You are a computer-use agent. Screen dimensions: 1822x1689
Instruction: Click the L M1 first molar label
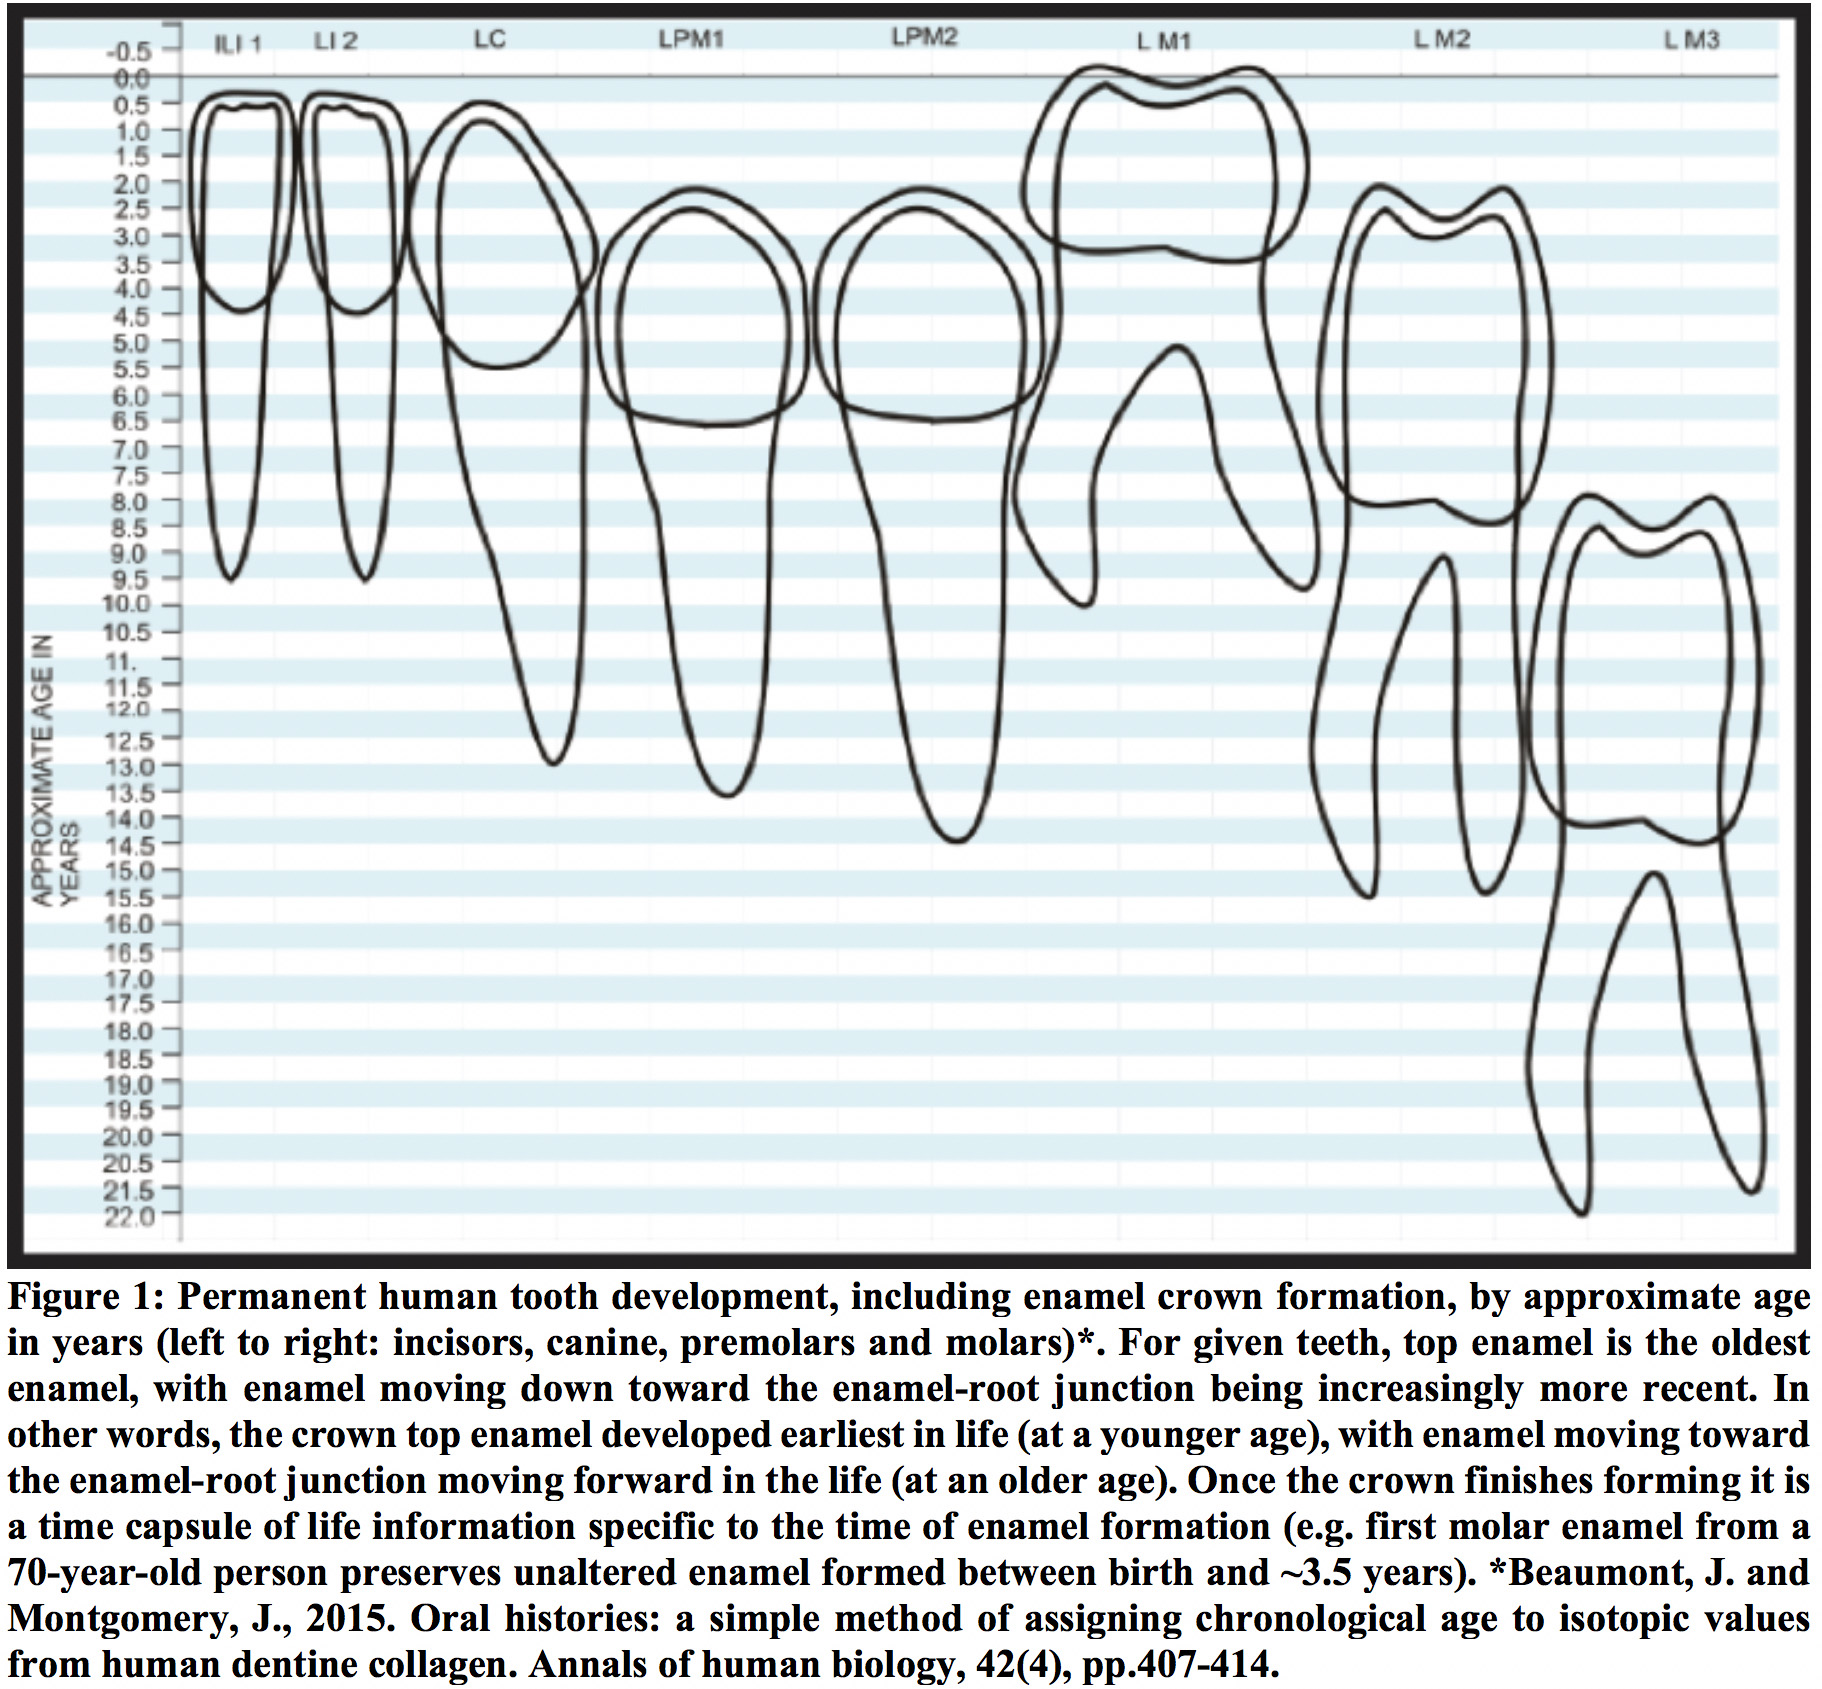click(x=1163, y=42)
